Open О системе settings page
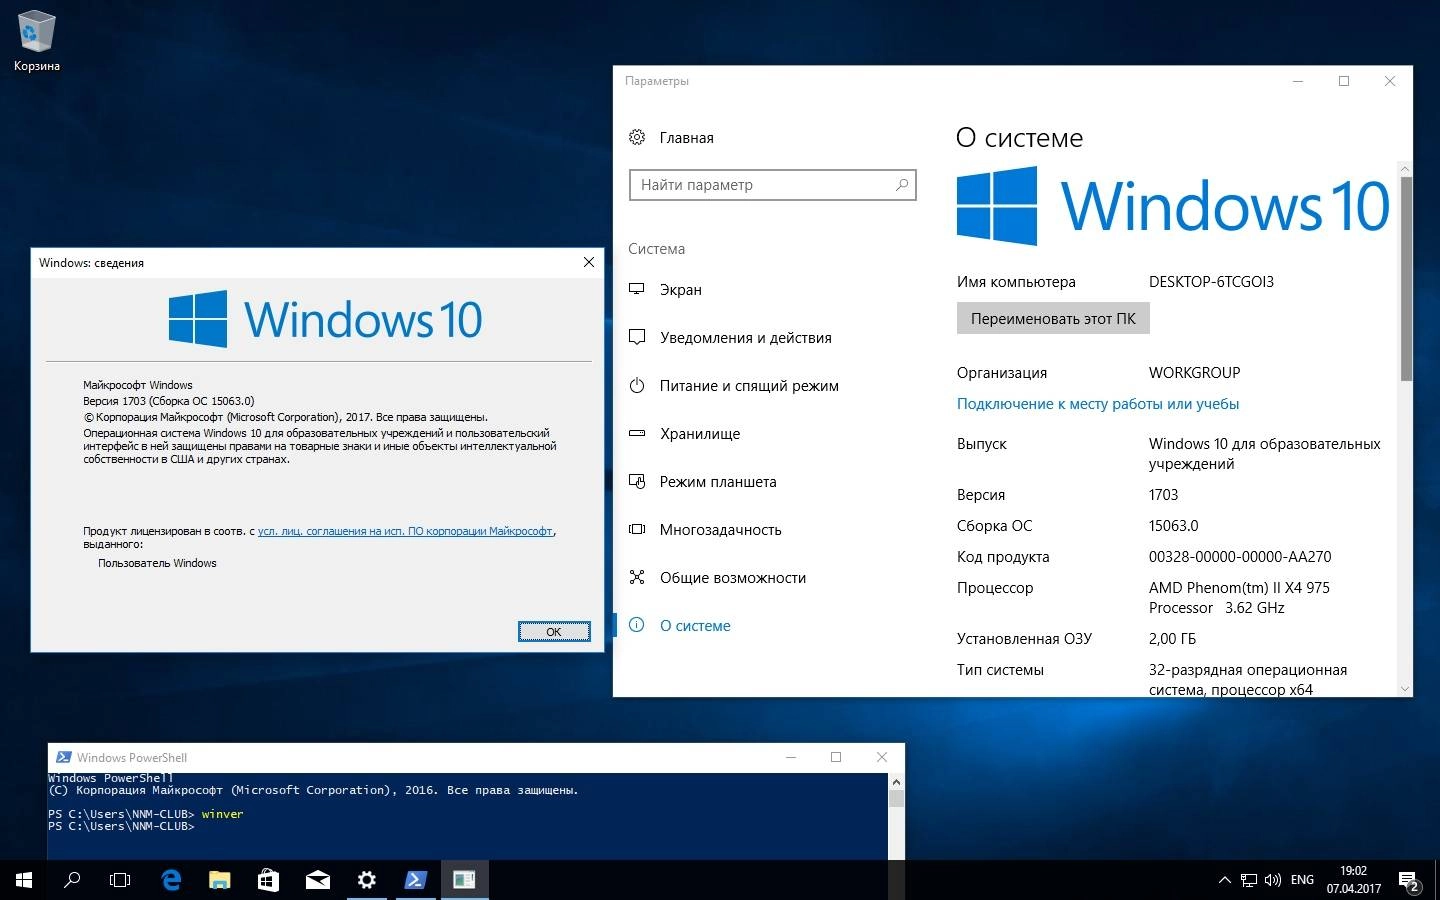The image size is (1440, 900). click(x=695, y=625)
